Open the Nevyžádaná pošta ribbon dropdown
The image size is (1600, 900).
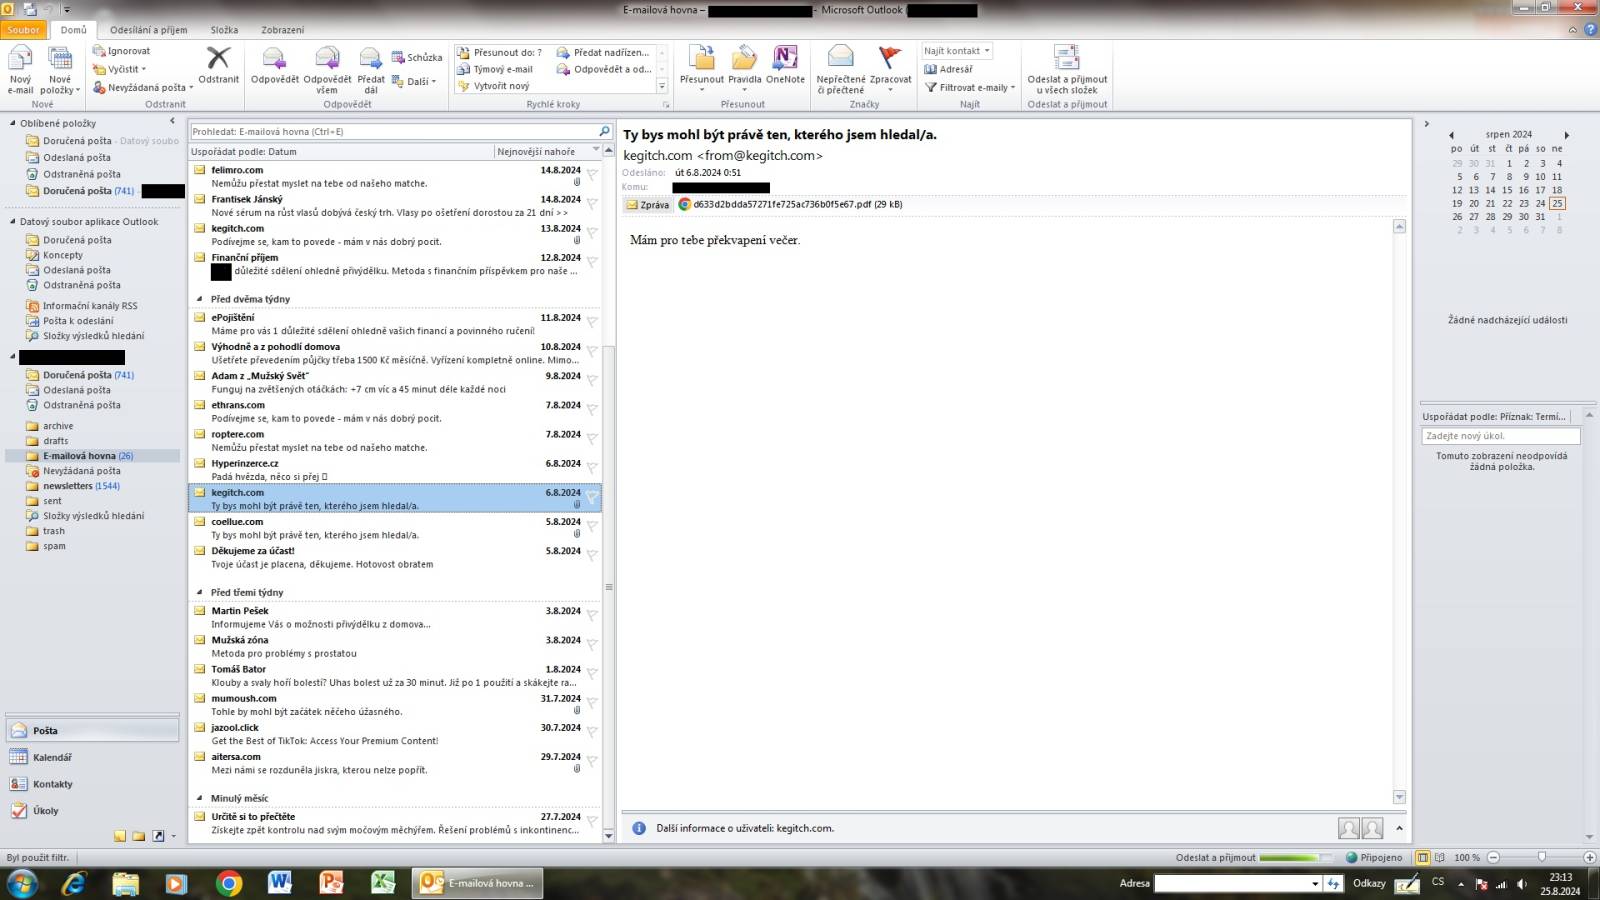tap(142, 87)
